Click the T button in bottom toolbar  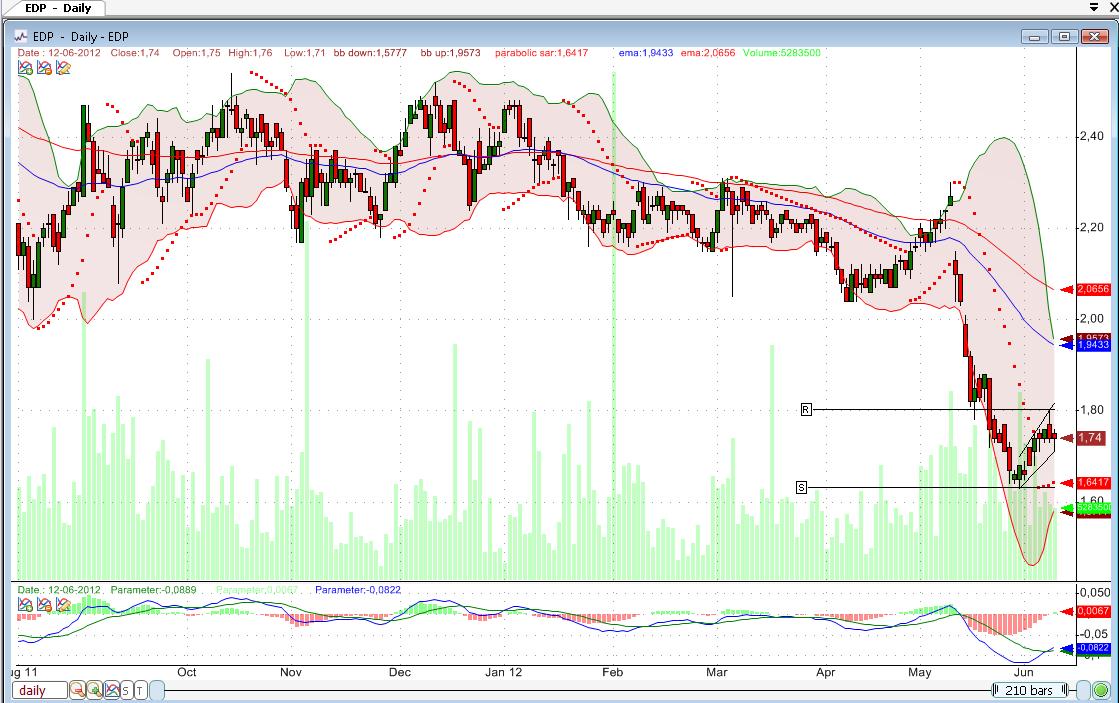140,690
